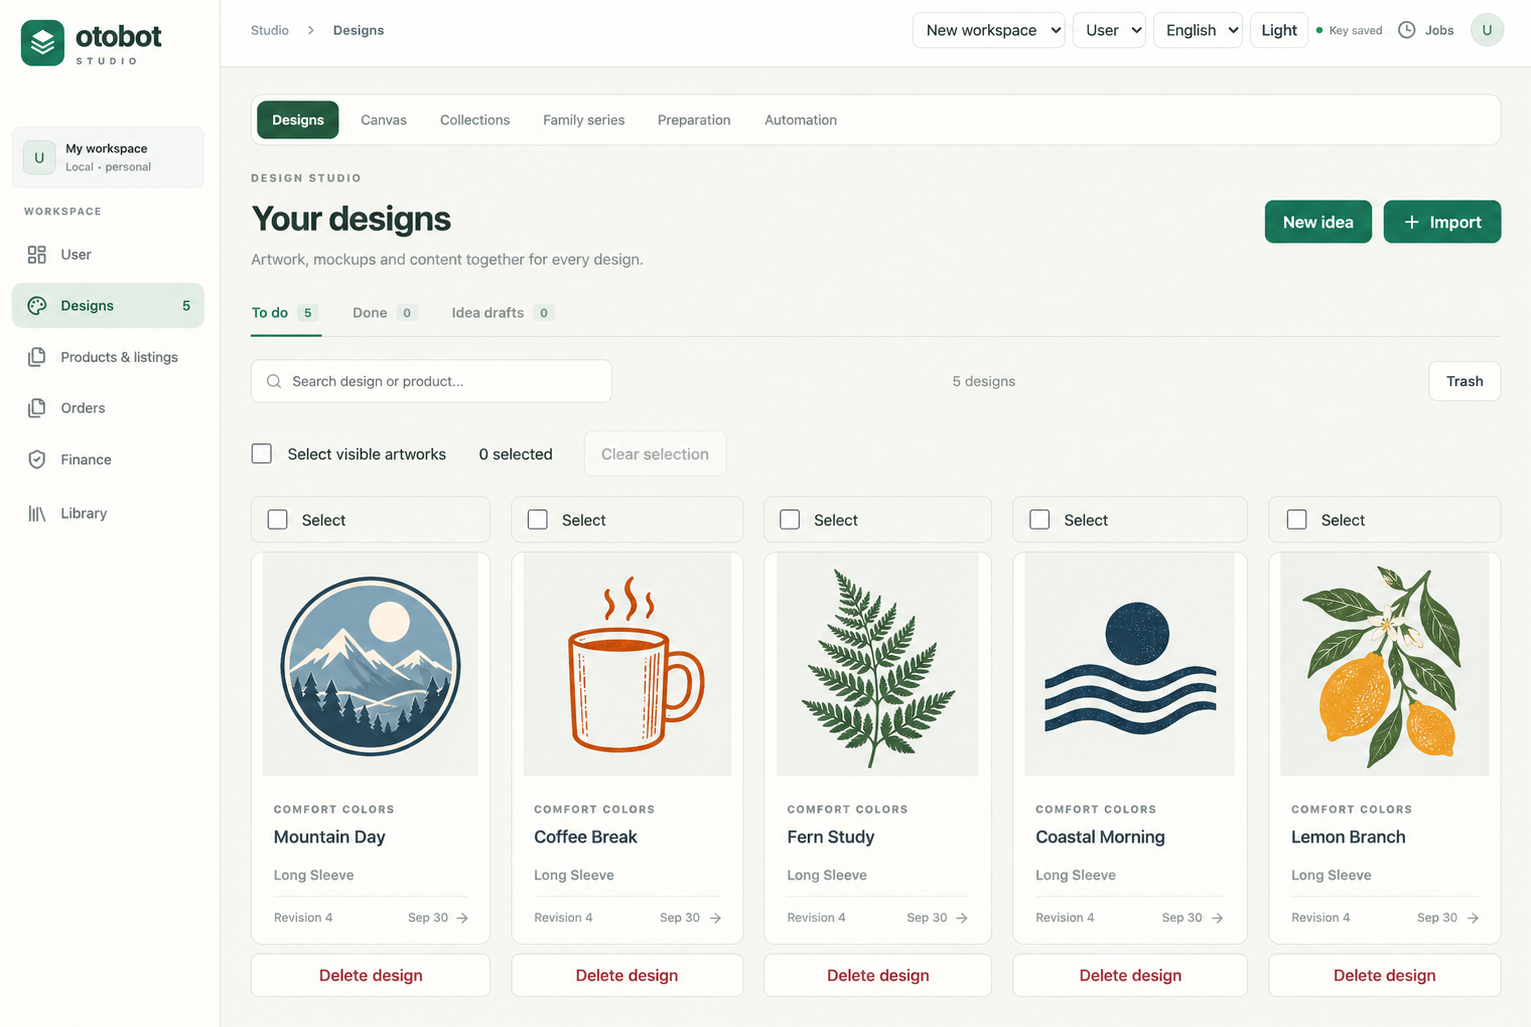Click the otobot Studio logo icon

pos(42,43)
